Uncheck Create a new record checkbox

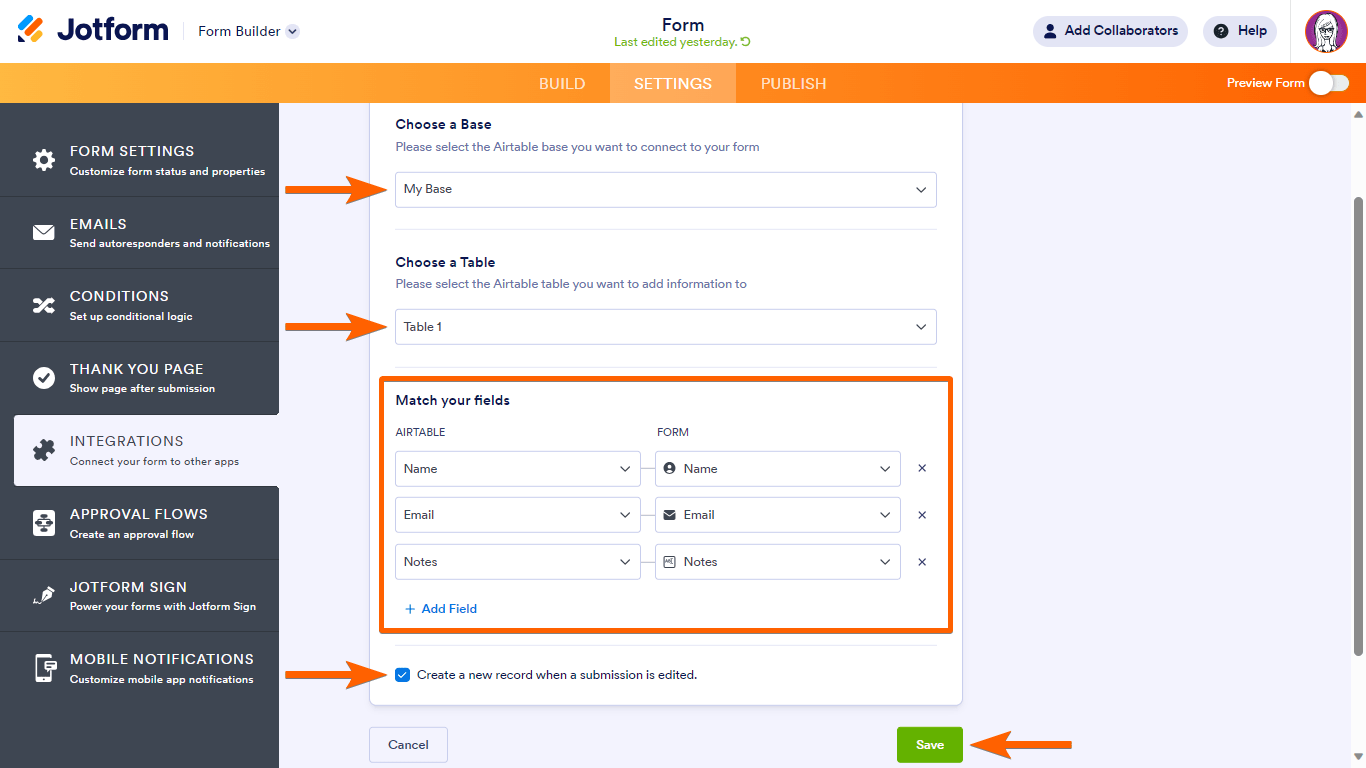click(402, 675)
